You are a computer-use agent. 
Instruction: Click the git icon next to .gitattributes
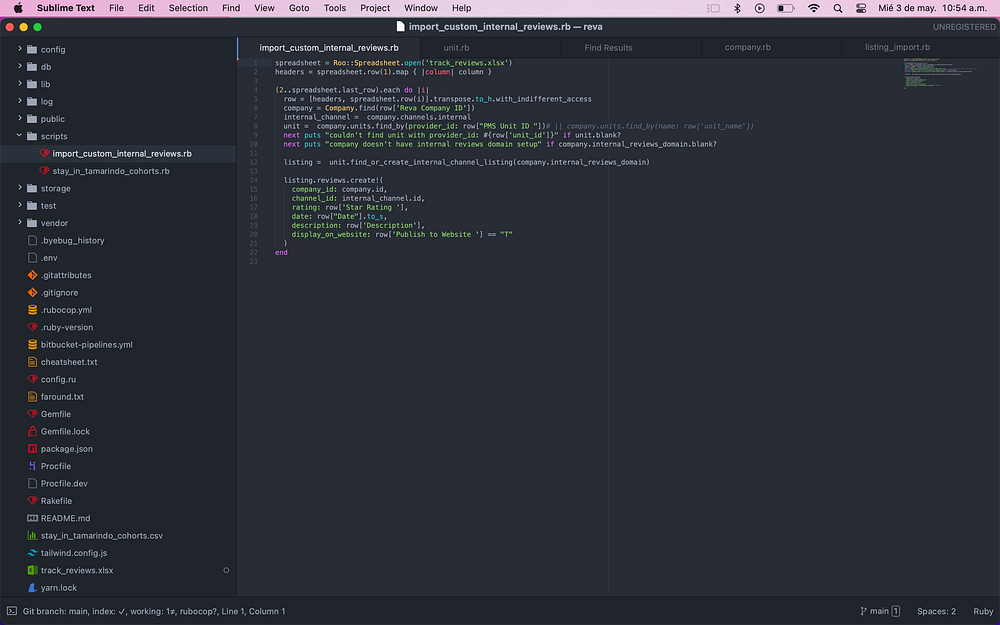pyautogui.click(x=32, y=275)
